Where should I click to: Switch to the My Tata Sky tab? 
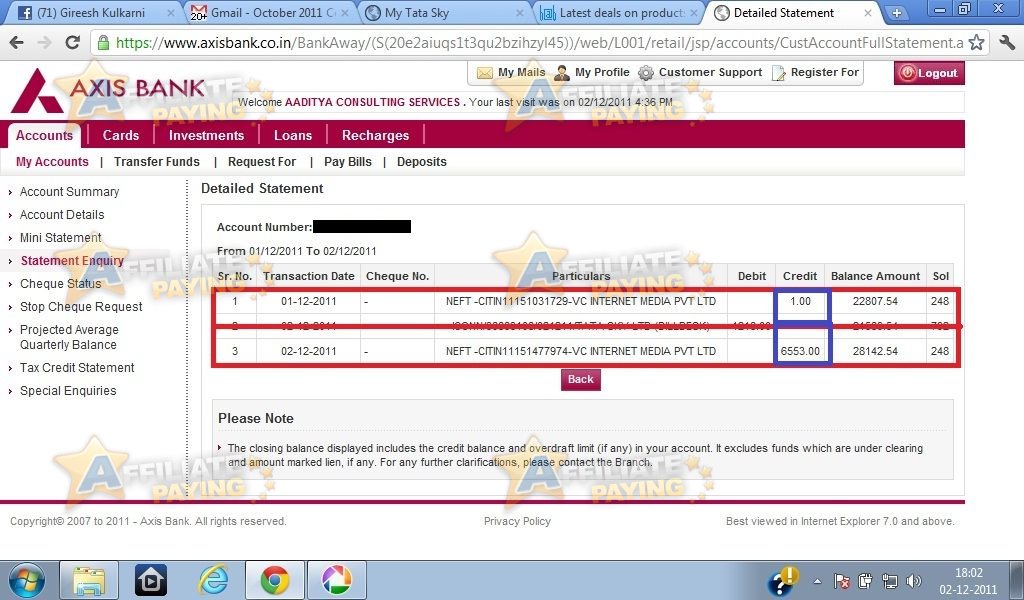click(x=444, y=12)
